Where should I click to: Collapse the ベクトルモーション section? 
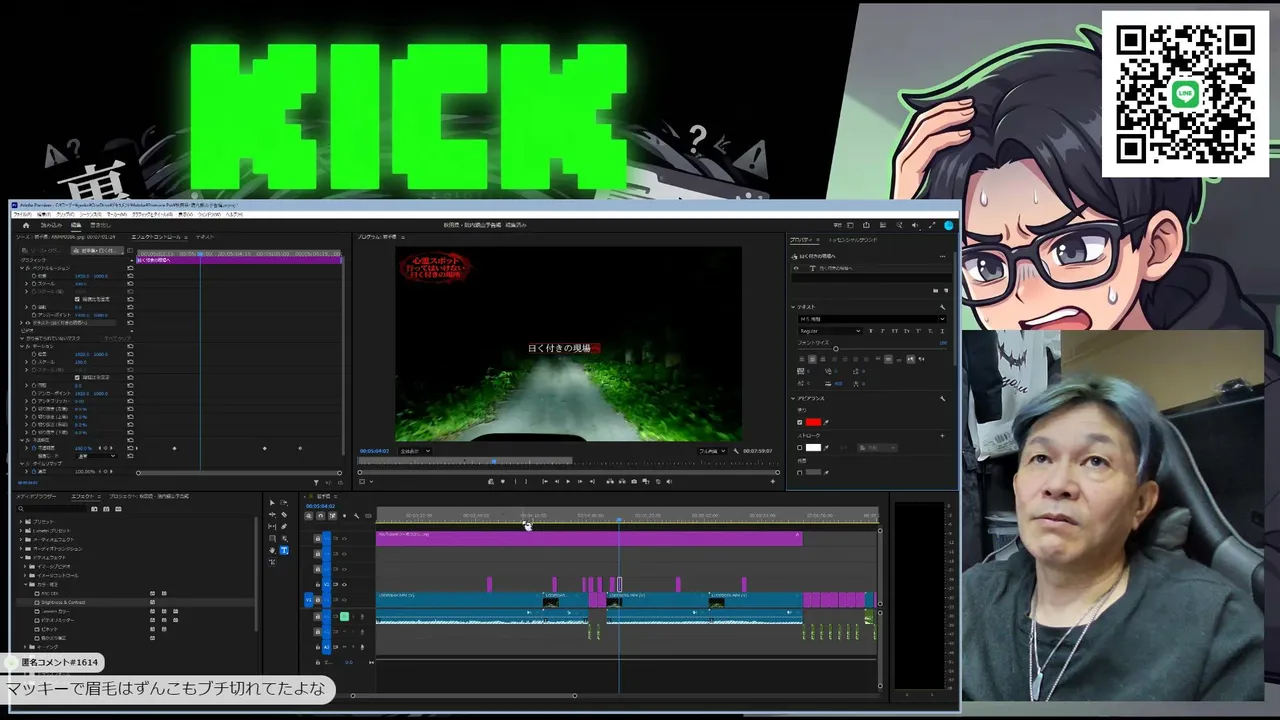[22, 268]
